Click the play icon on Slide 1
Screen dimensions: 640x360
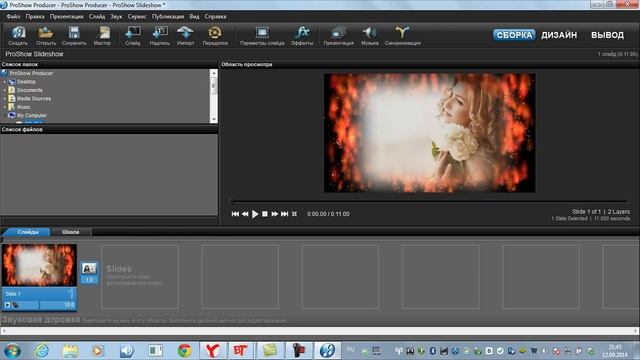click(x=7, y=305)
